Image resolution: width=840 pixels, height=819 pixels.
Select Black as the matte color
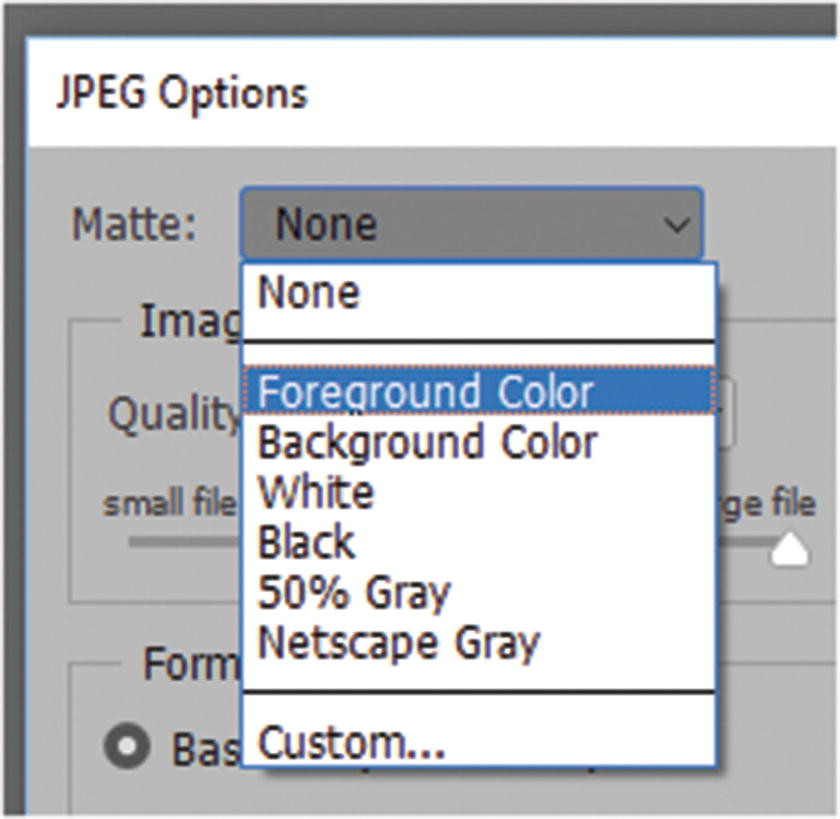pos(307,542)
